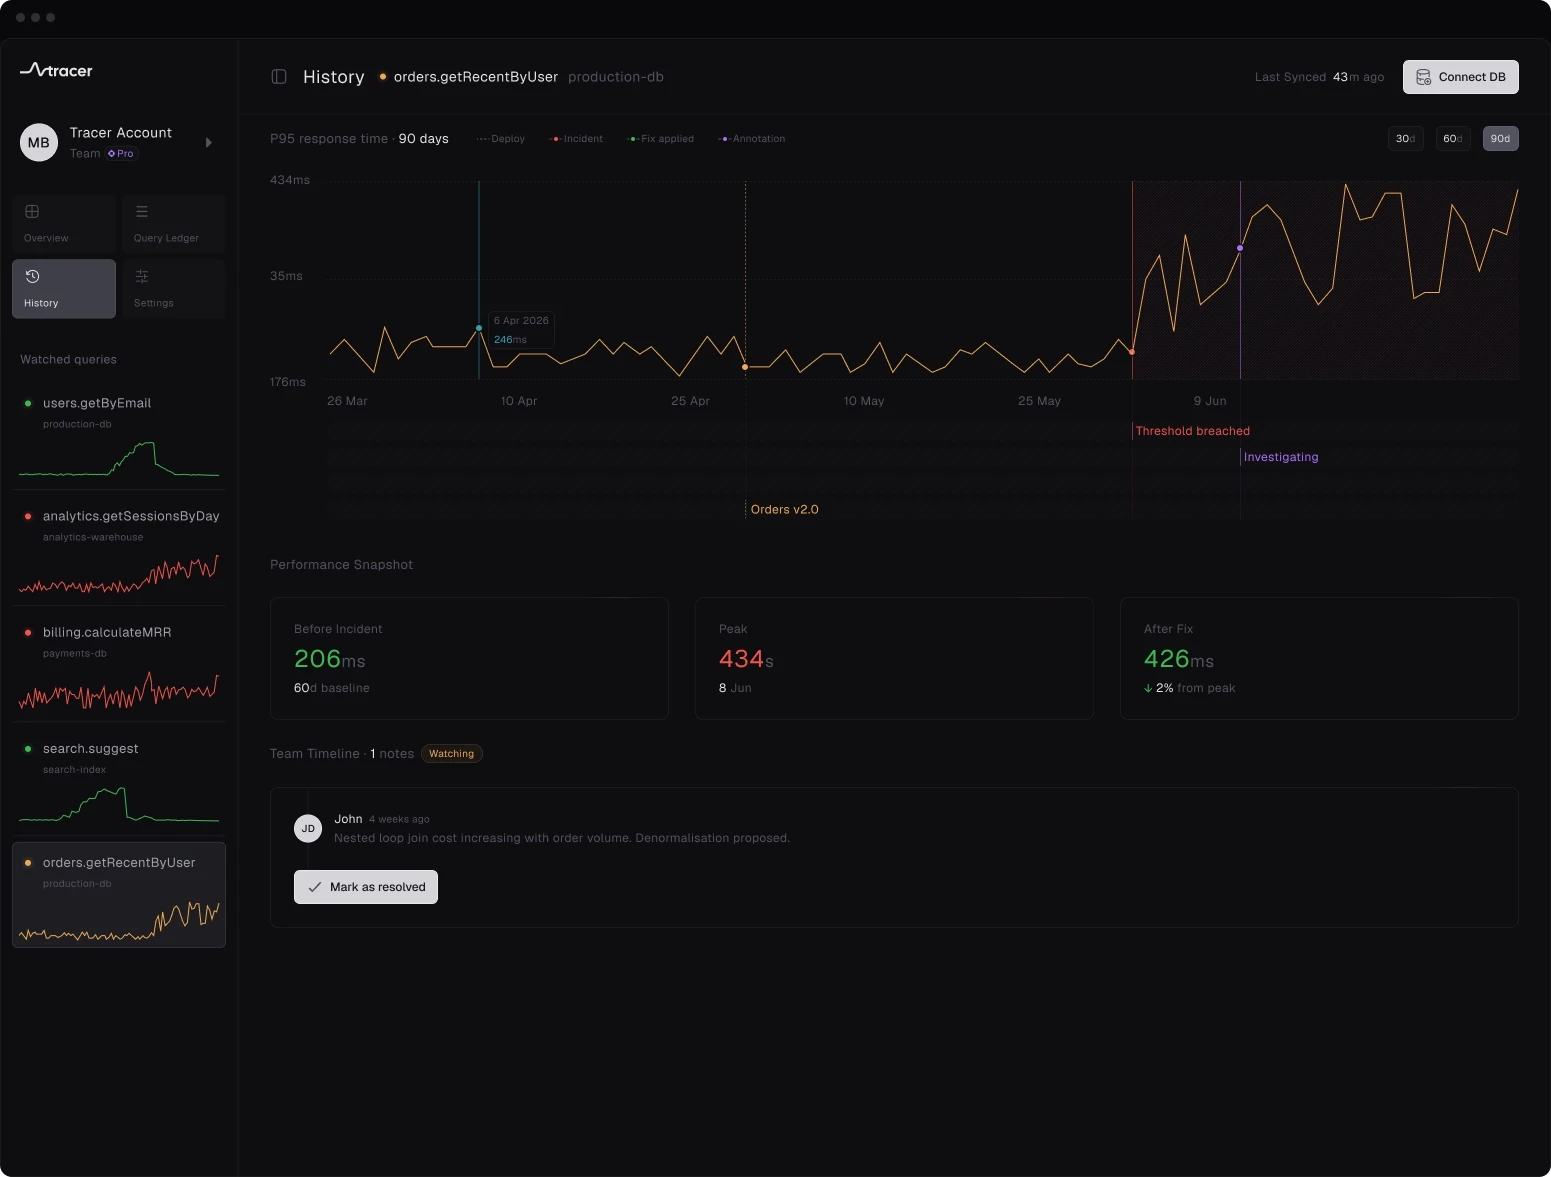Viewport: 1551px width, 1177px height.
Task: Open the Query Ledger section
Action: (x=174, y=223)
